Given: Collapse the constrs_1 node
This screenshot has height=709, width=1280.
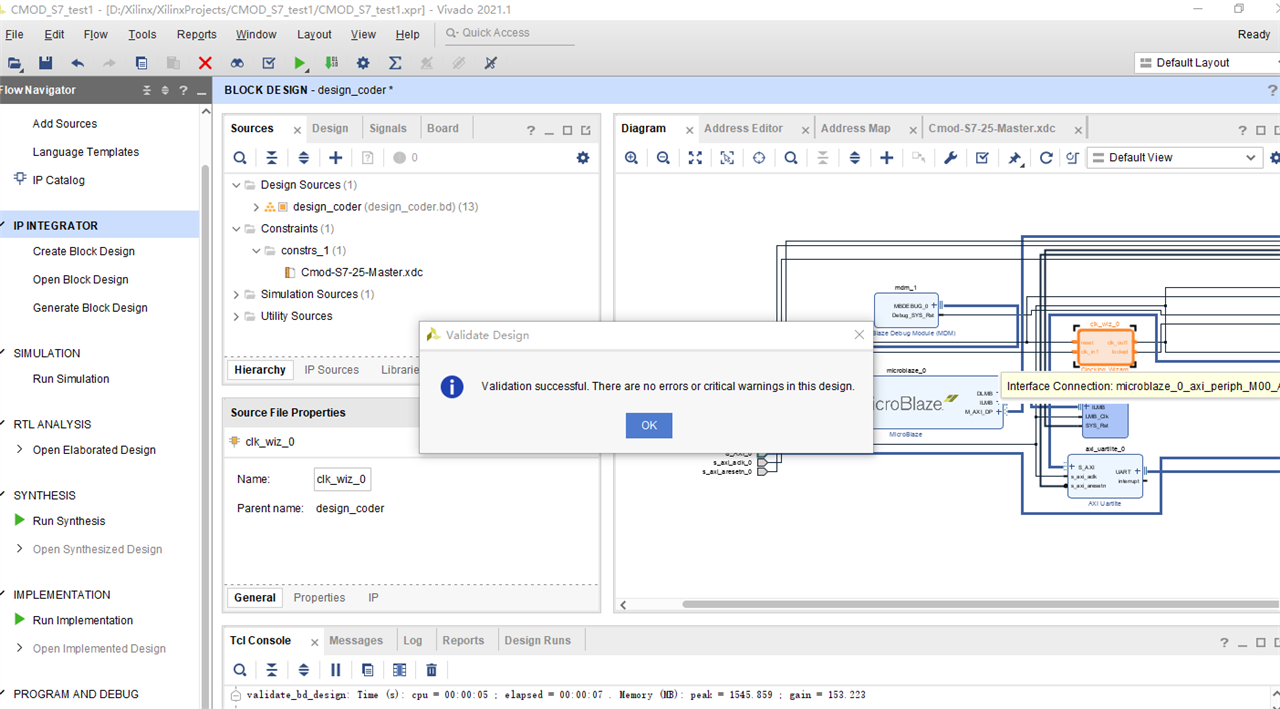Looking at the screenshot, I should tap(257, 251).
